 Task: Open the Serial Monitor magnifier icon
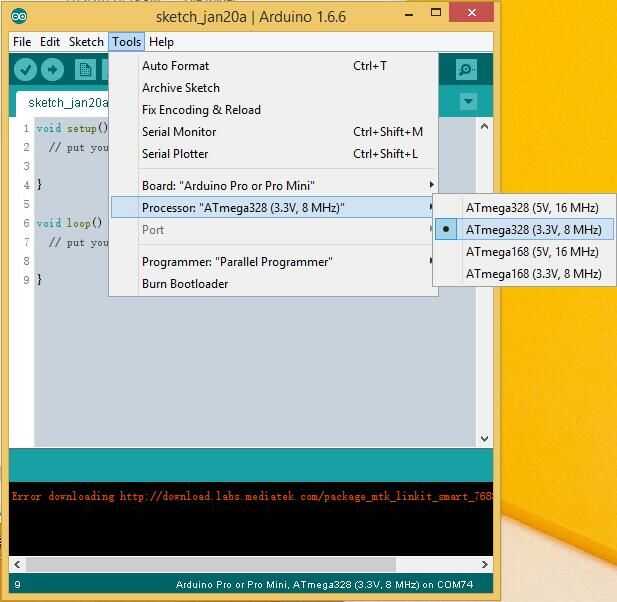(466, 70)
